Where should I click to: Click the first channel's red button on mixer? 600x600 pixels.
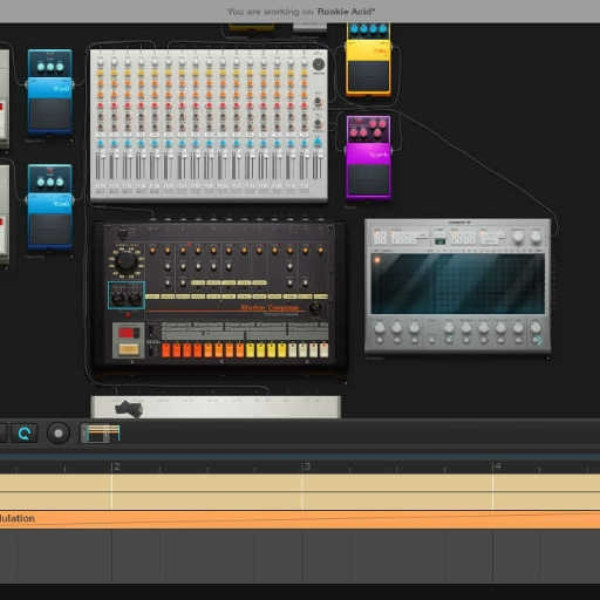pyautogui.click(x=100, y=106)
